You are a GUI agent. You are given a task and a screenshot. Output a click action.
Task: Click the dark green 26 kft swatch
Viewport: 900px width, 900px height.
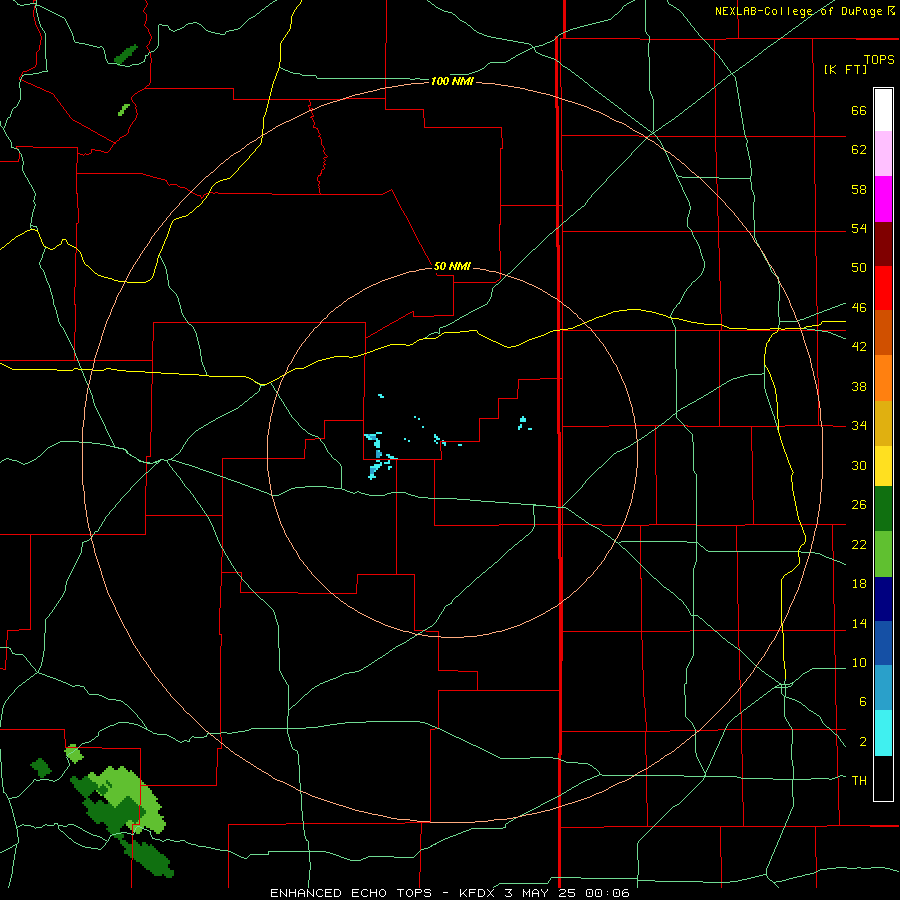[x=883, y=509]
